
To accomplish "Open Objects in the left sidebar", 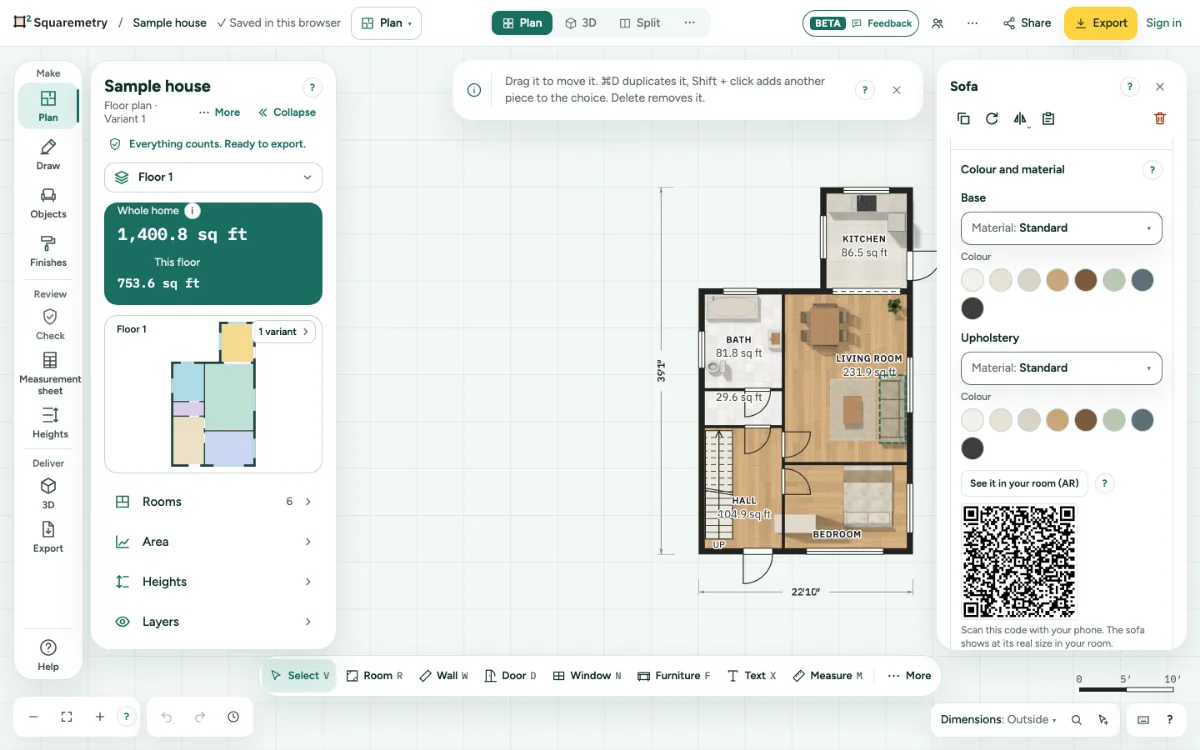I will coord(48,203).
